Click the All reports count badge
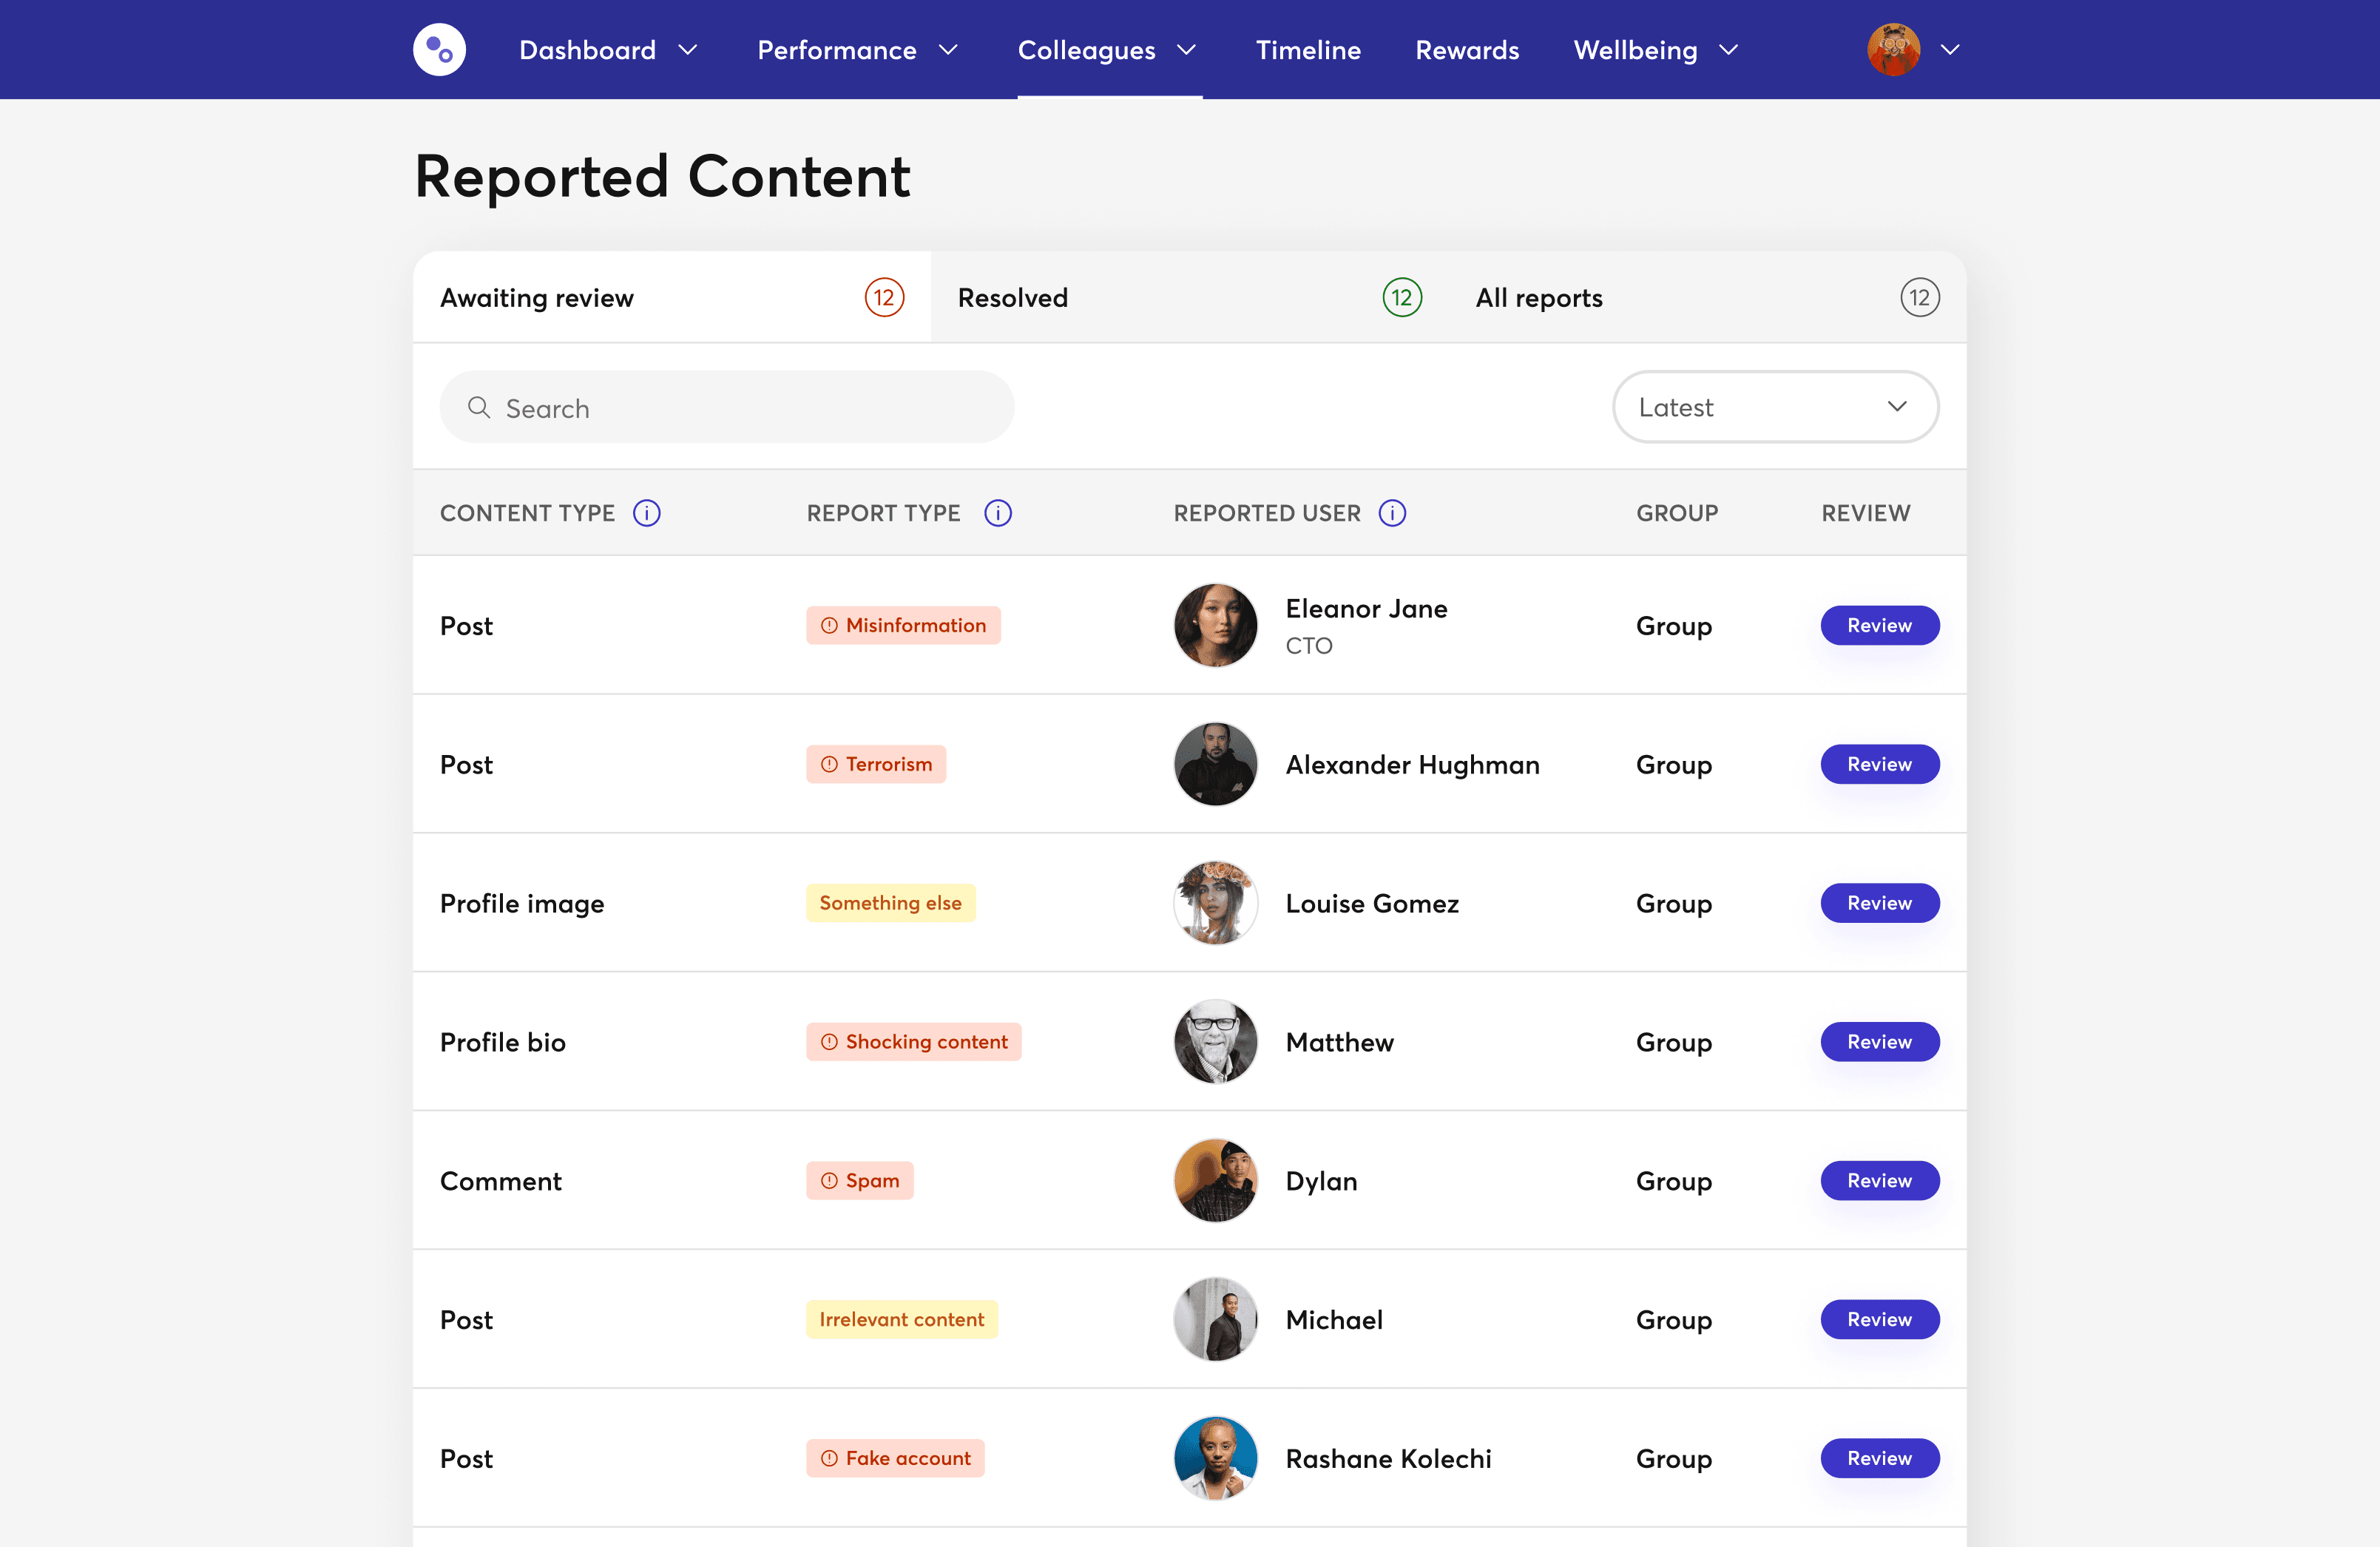This screenshot has width=2380, height=1547. click(1919, 297)
